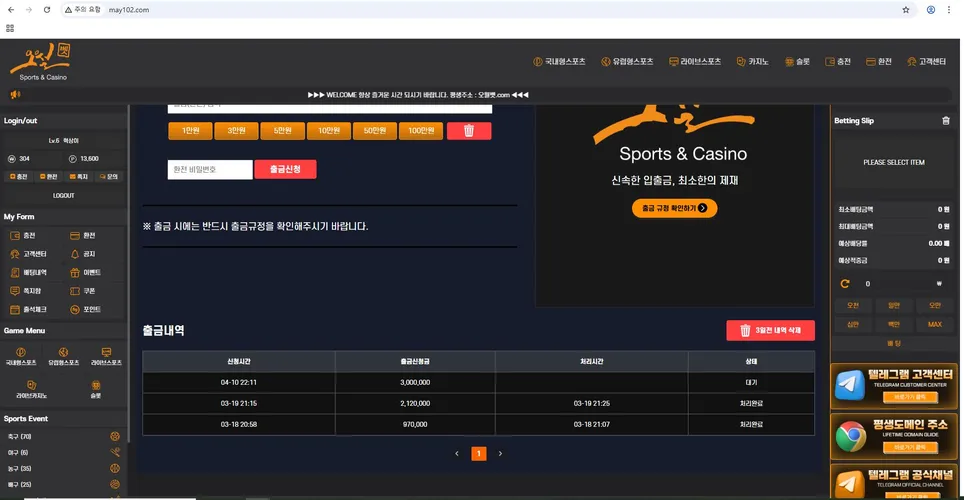Clear the Betting Slip with trash icon
Image resolution: width=964 pixels, height=500 pixels.
pyautogui.click(x=946, y=121)
